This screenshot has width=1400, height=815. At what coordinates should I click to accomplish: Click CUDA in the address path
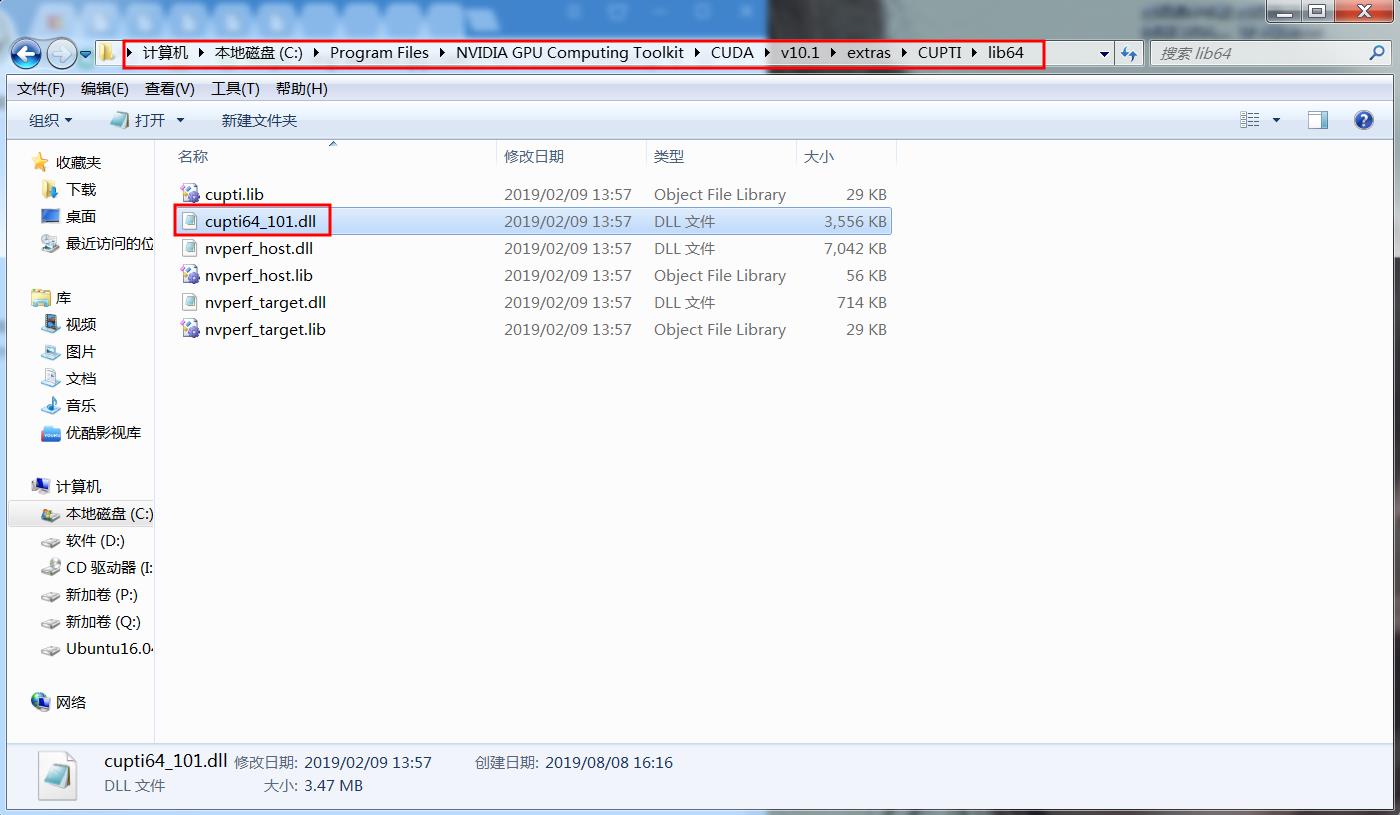pyautogui.click(x=732, y=53)
